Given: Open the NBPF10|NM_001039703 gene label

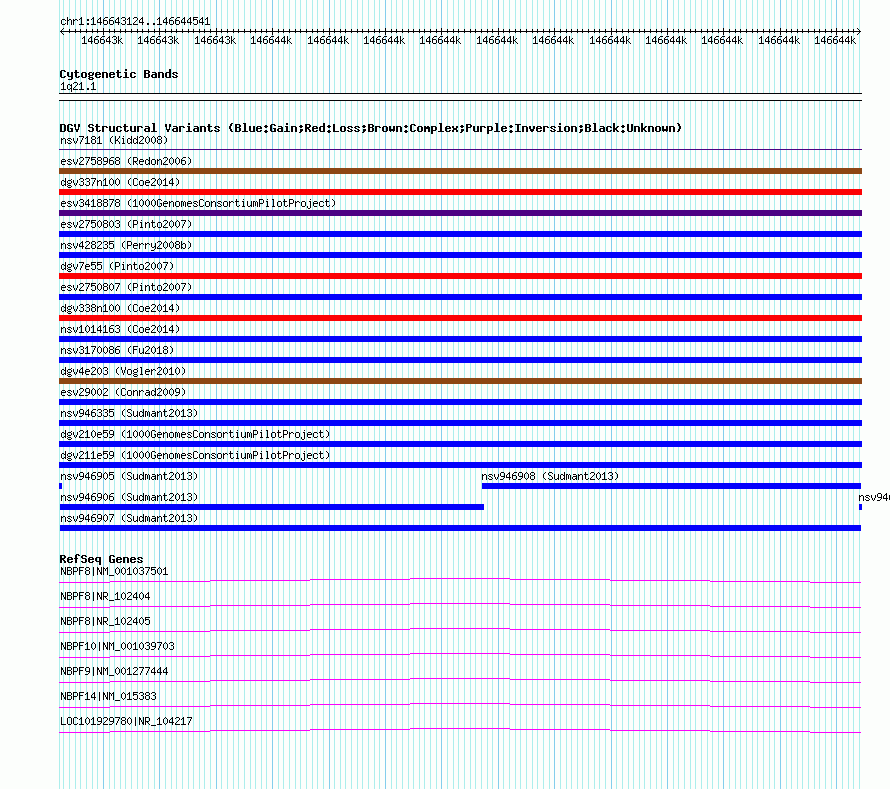Looking at the screenshot, I should [117, 647].
